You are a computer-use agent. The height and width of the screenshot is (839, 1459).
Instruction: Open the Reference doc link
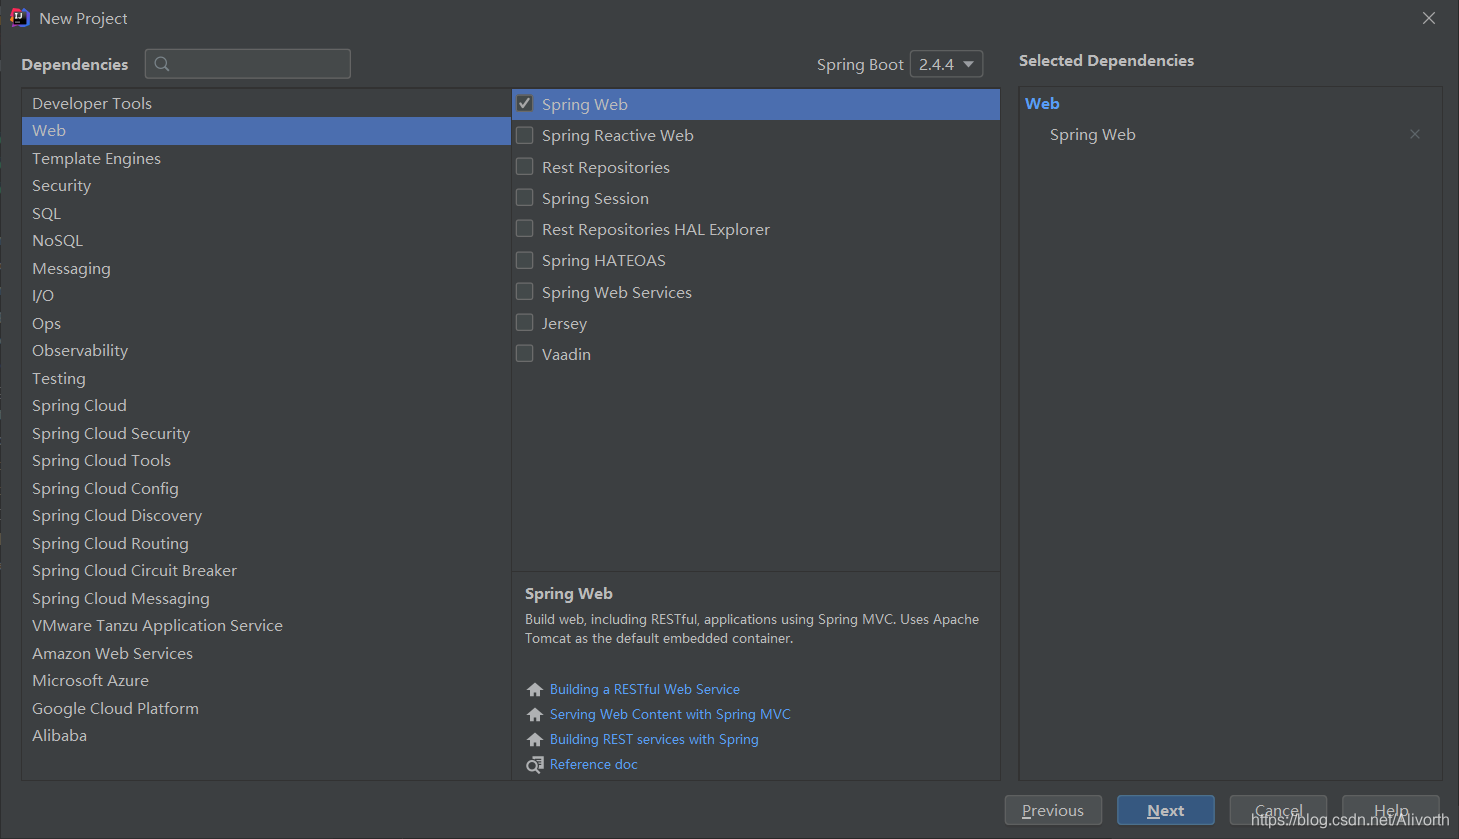coord(594,765)
